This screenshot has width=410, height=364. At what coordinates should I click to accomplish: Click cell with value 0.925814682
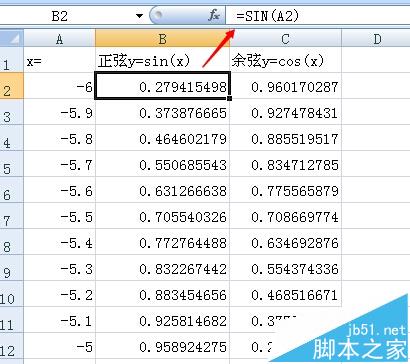pyautogui.click(x=162, y=320)
